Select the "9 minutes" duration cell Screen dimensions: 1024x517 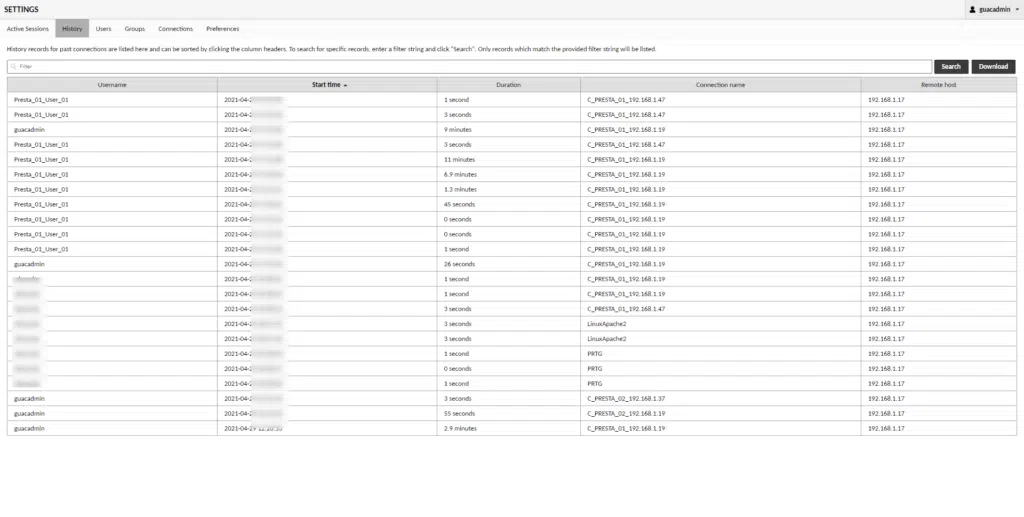(x=509, y=130)
